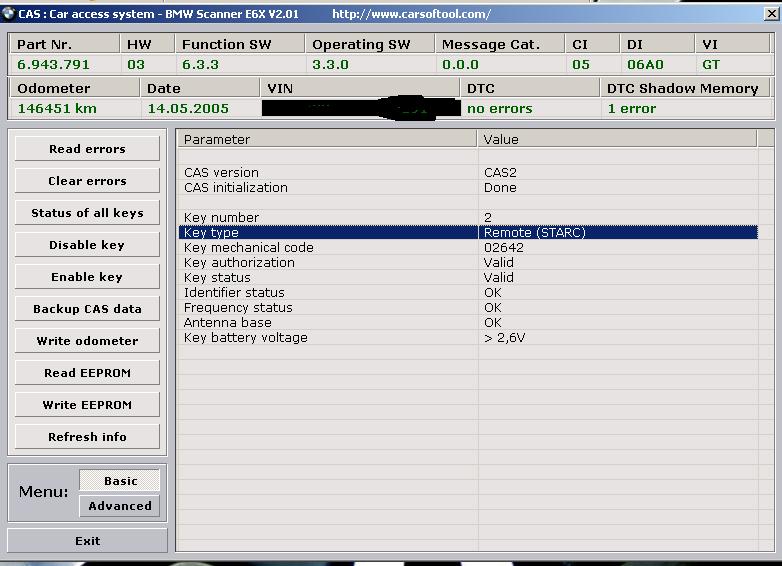Select the Key status row
The height and width of the screenshot is (566, 782).
point(468,277)
